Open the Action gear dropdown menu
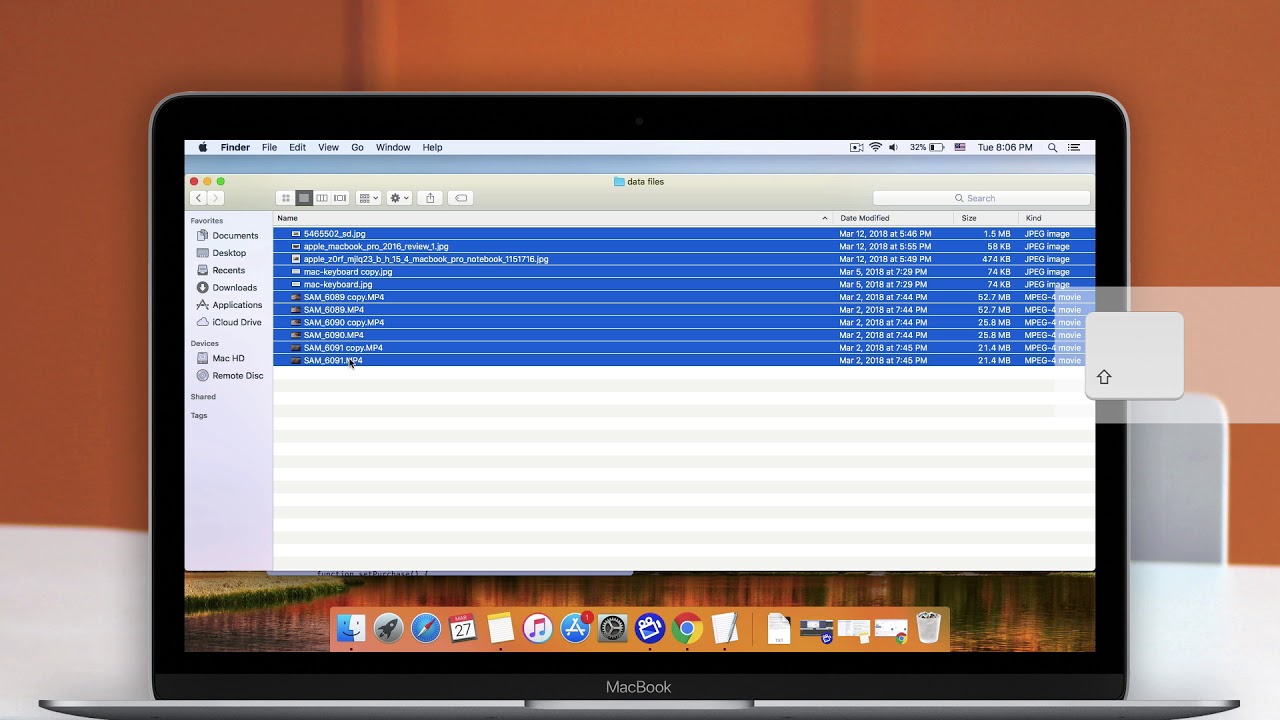1280x720 pixels. (399, 198)
